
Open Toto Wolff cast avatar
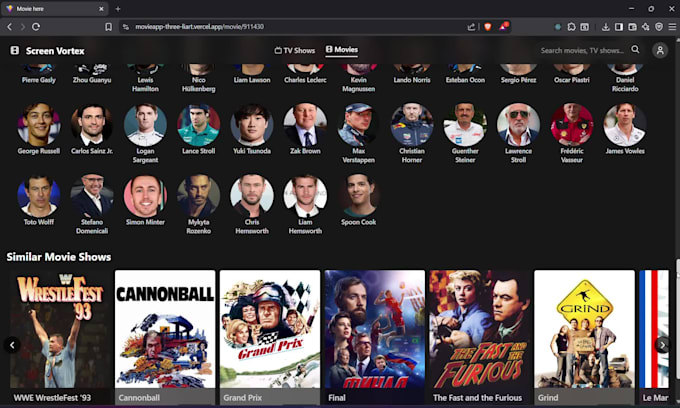point(39,195)
